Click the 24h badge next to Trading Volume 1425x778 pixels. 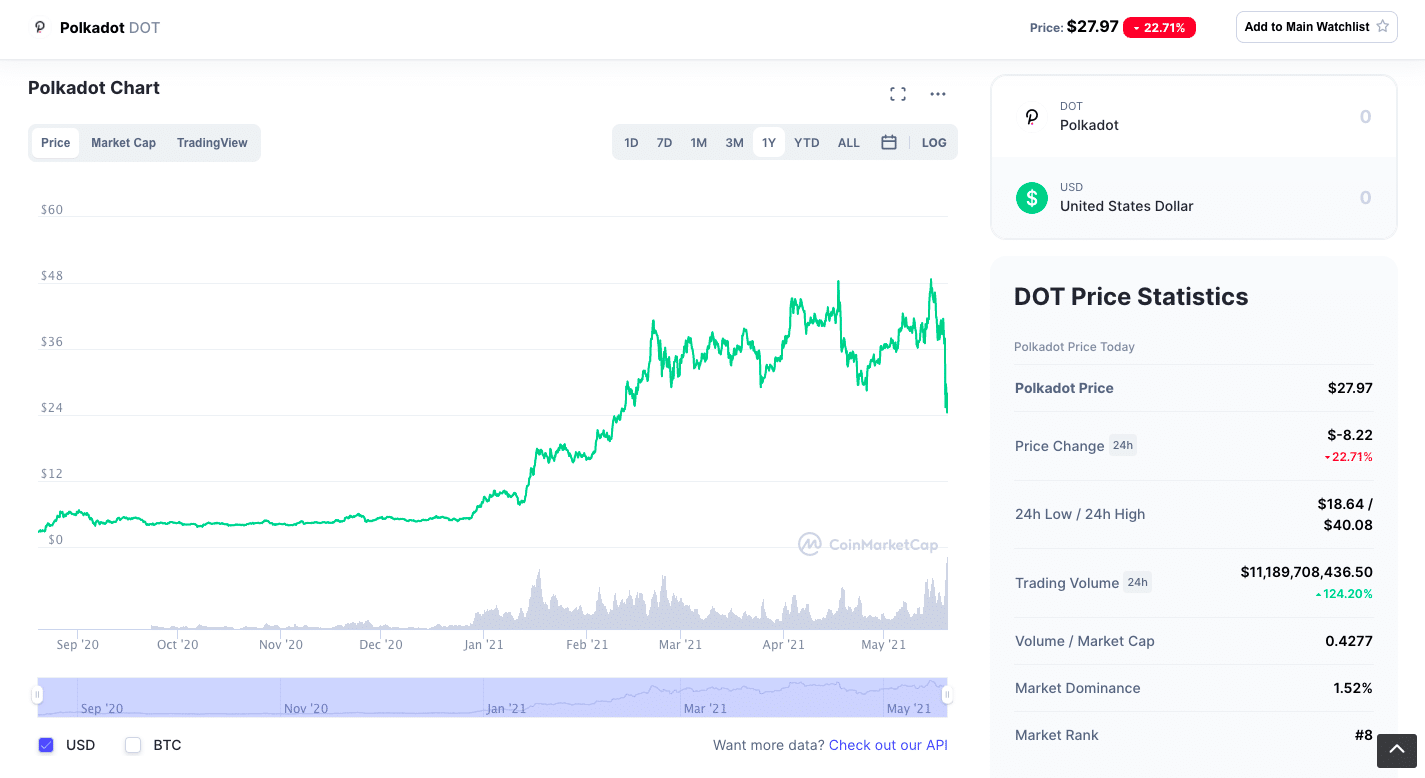click(x=1137, y=582)
